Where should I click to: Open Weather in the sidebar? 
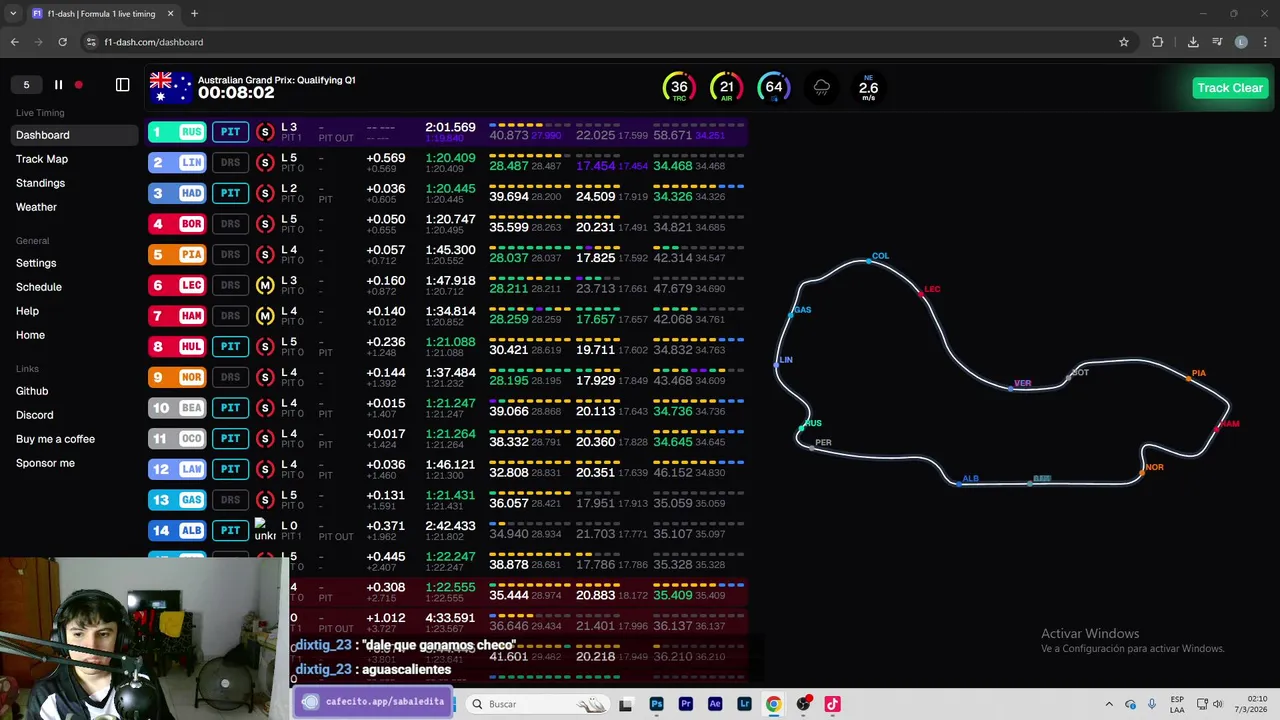36,207
